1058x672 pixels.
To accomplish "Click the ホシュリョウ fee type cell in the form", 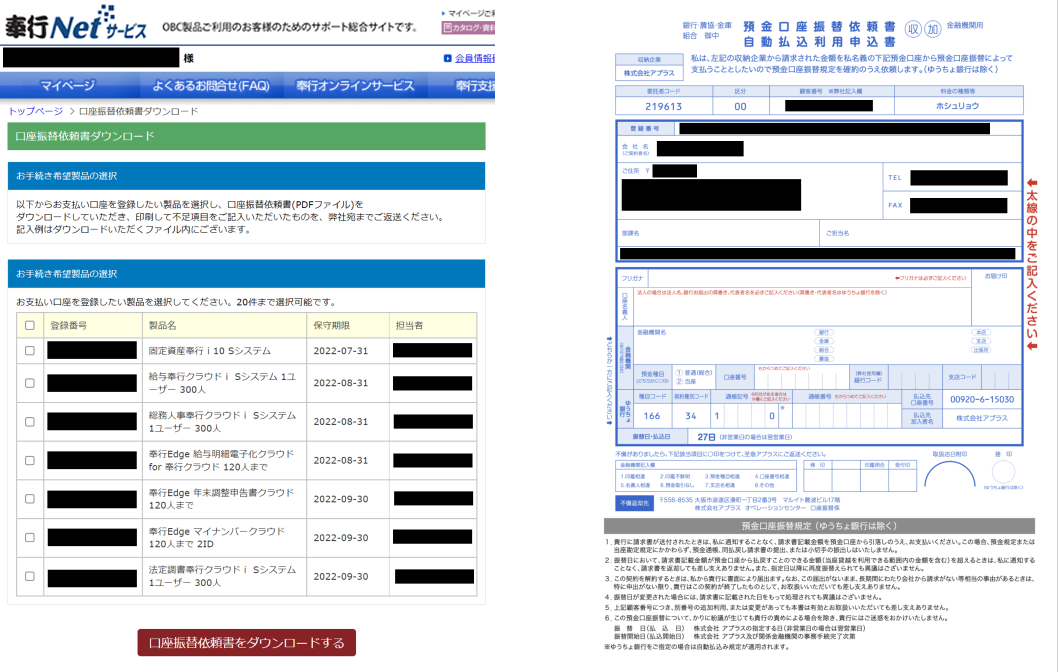I will [x=957, y=106].
